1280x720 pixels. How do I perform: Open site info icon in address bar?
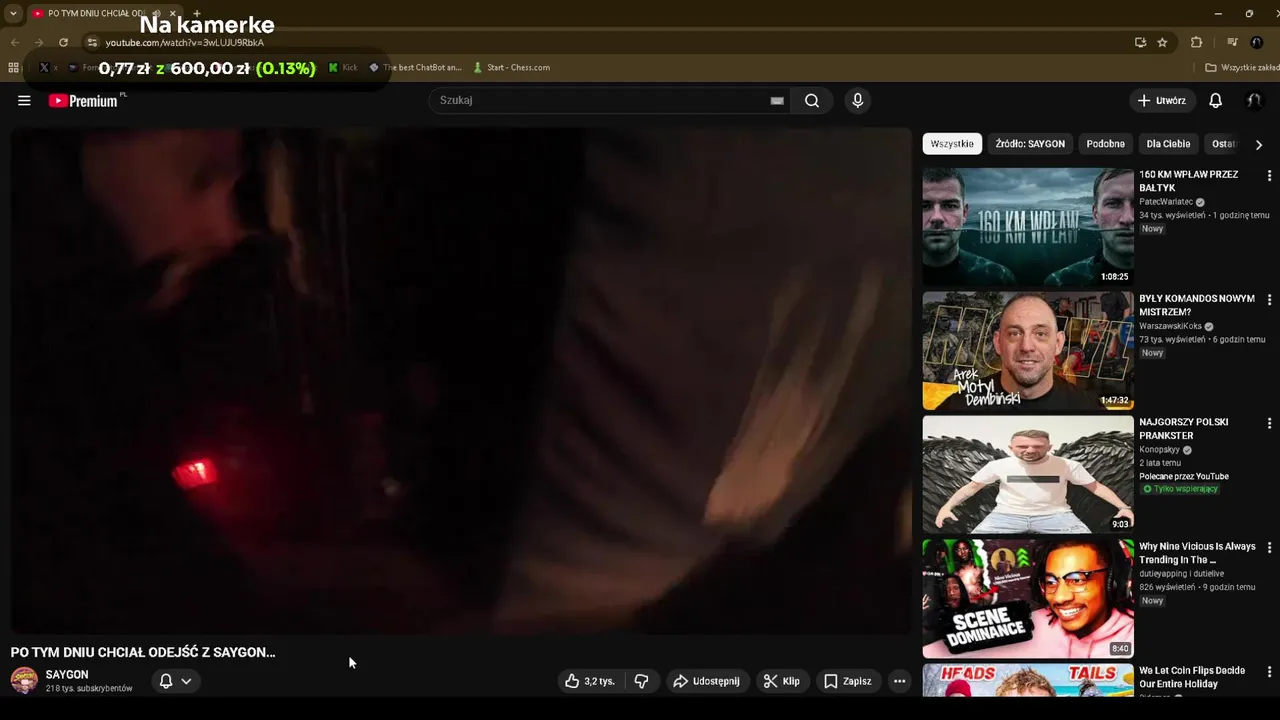click(x=93, y=42)
